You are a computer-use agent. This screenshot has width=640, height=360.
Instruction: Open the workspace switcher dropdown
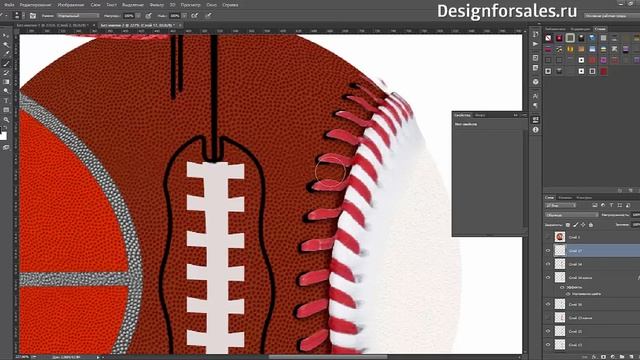[611, 16]
